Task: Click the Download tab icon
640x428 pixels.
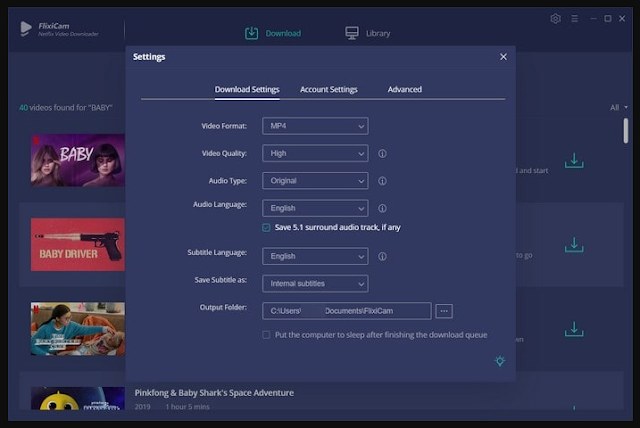Action: (x=251, y=33)
